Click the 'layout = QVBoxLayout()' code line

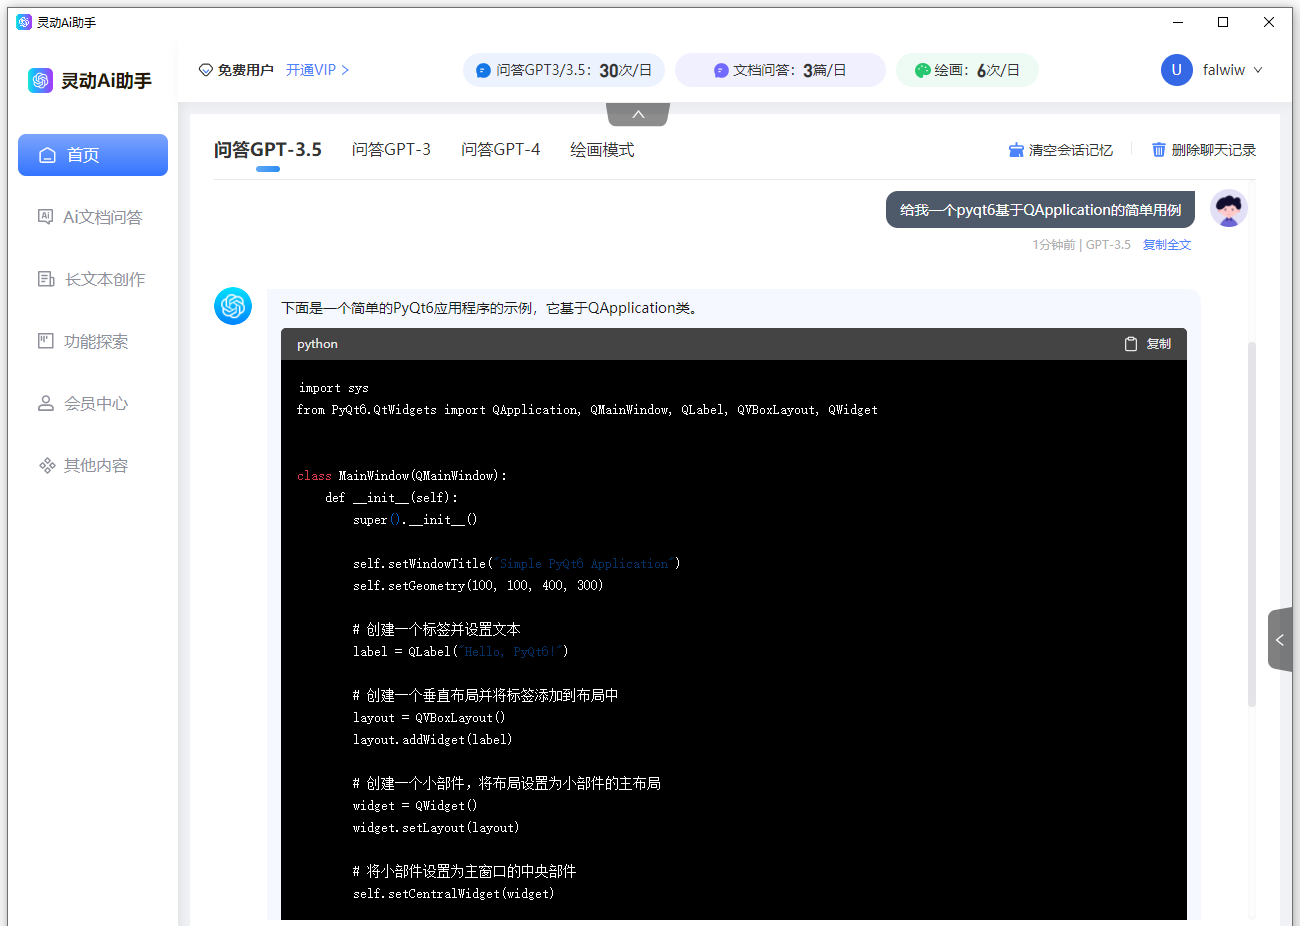pyautogui.click(x=429, y=718)
